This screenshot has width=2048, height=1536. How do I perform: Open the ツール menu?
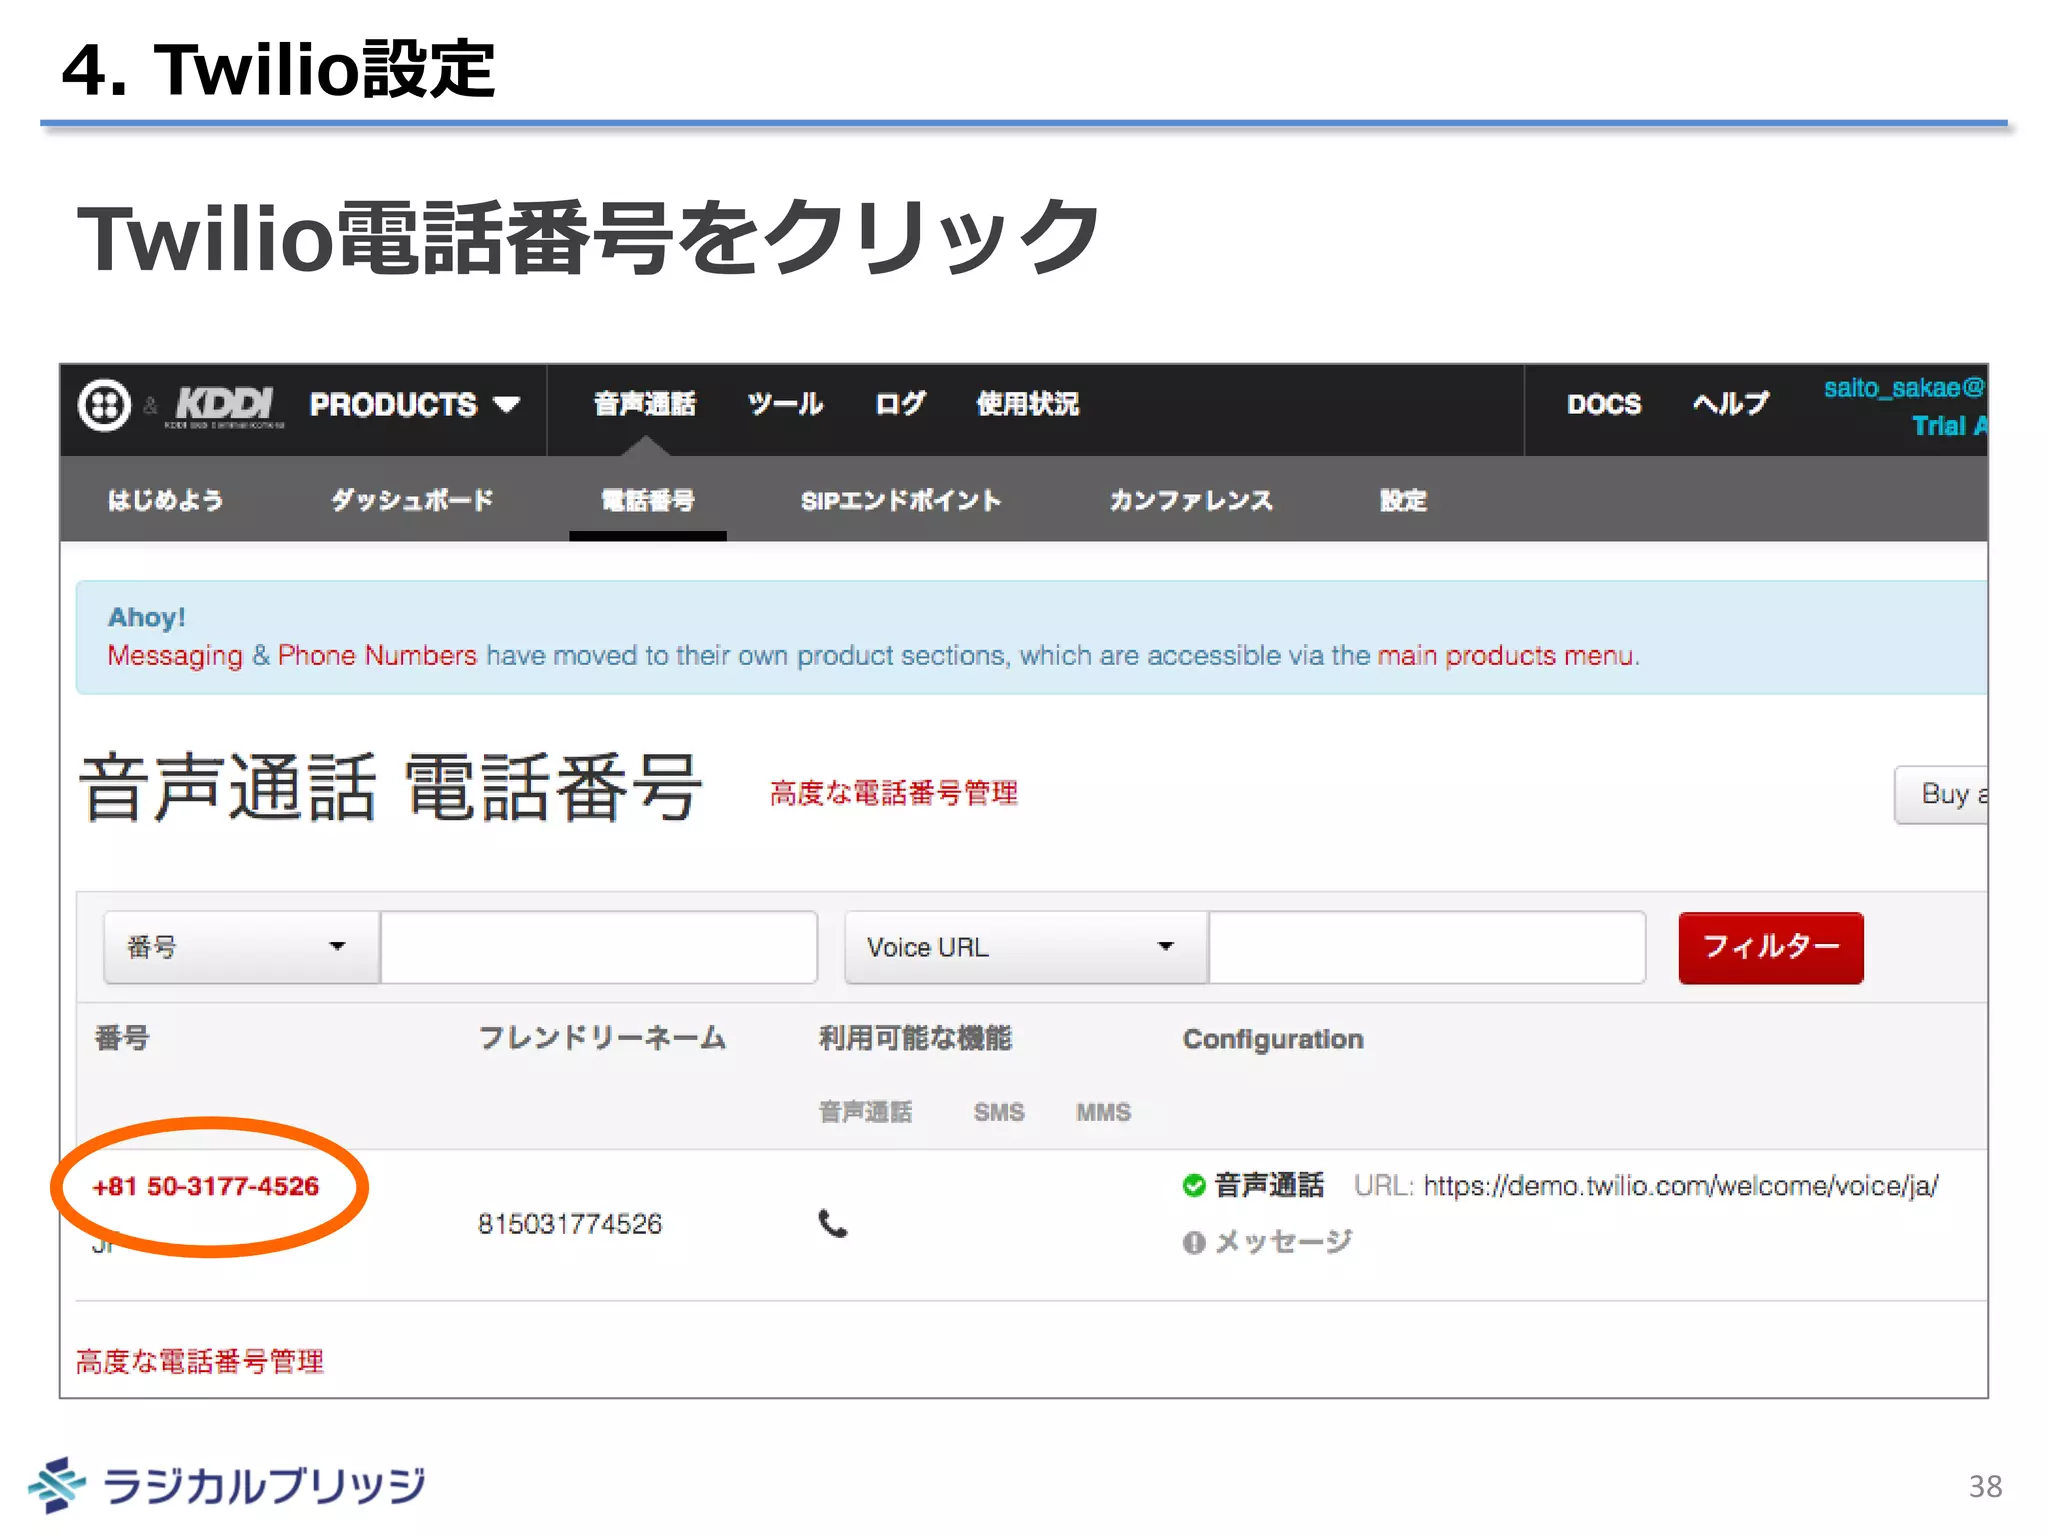pos(785,404)
